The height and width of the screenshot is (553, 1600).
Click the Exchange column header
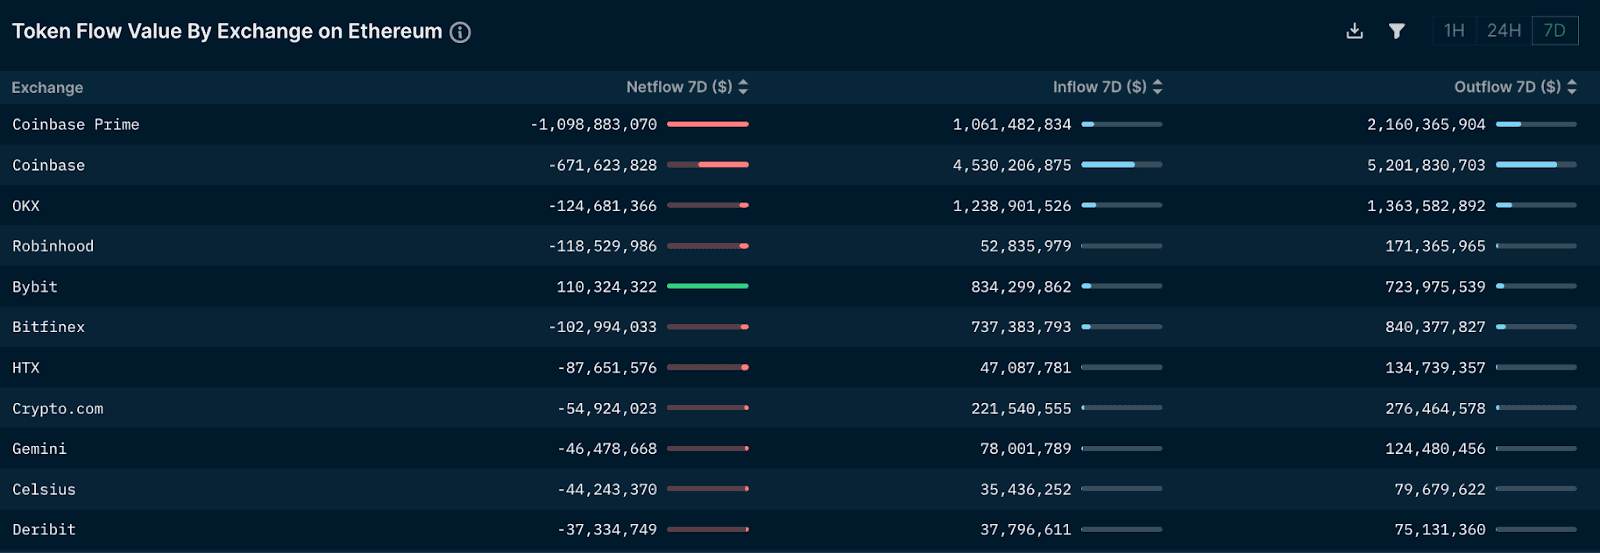[47, 88]
